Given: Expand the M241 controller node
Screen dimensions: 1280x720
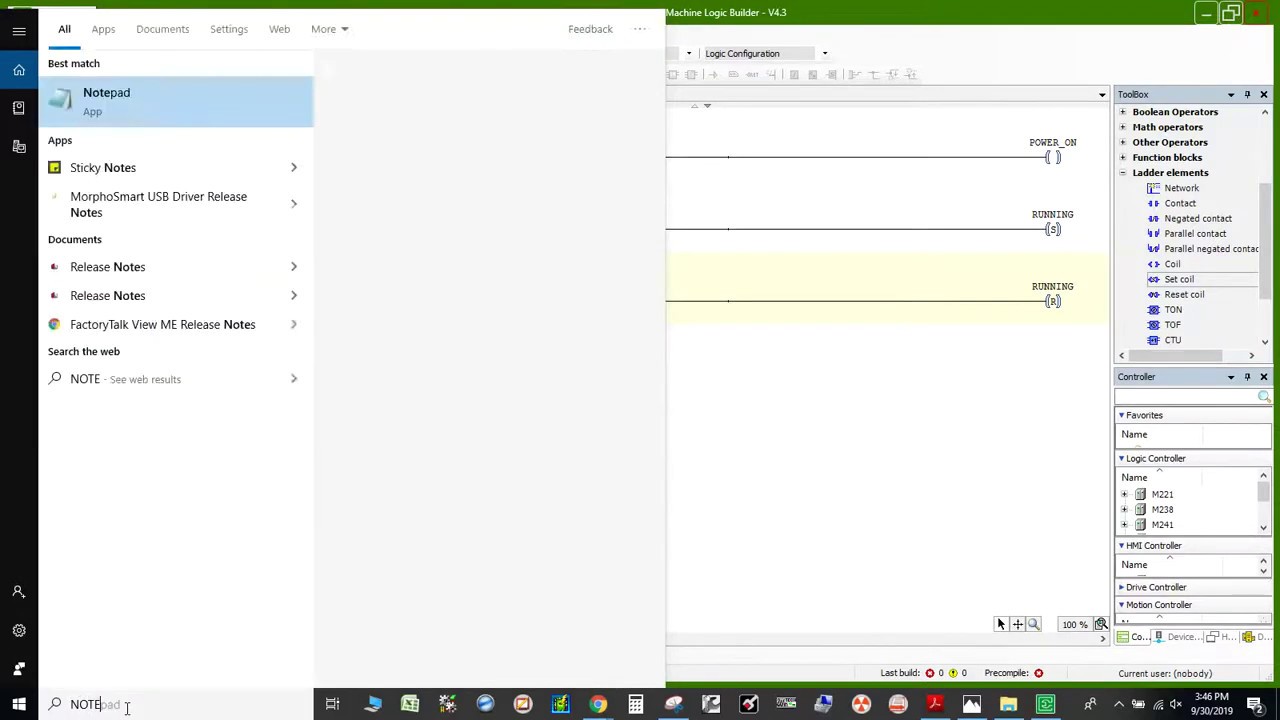Looking at the screenshot, I should pos(1124,524).
